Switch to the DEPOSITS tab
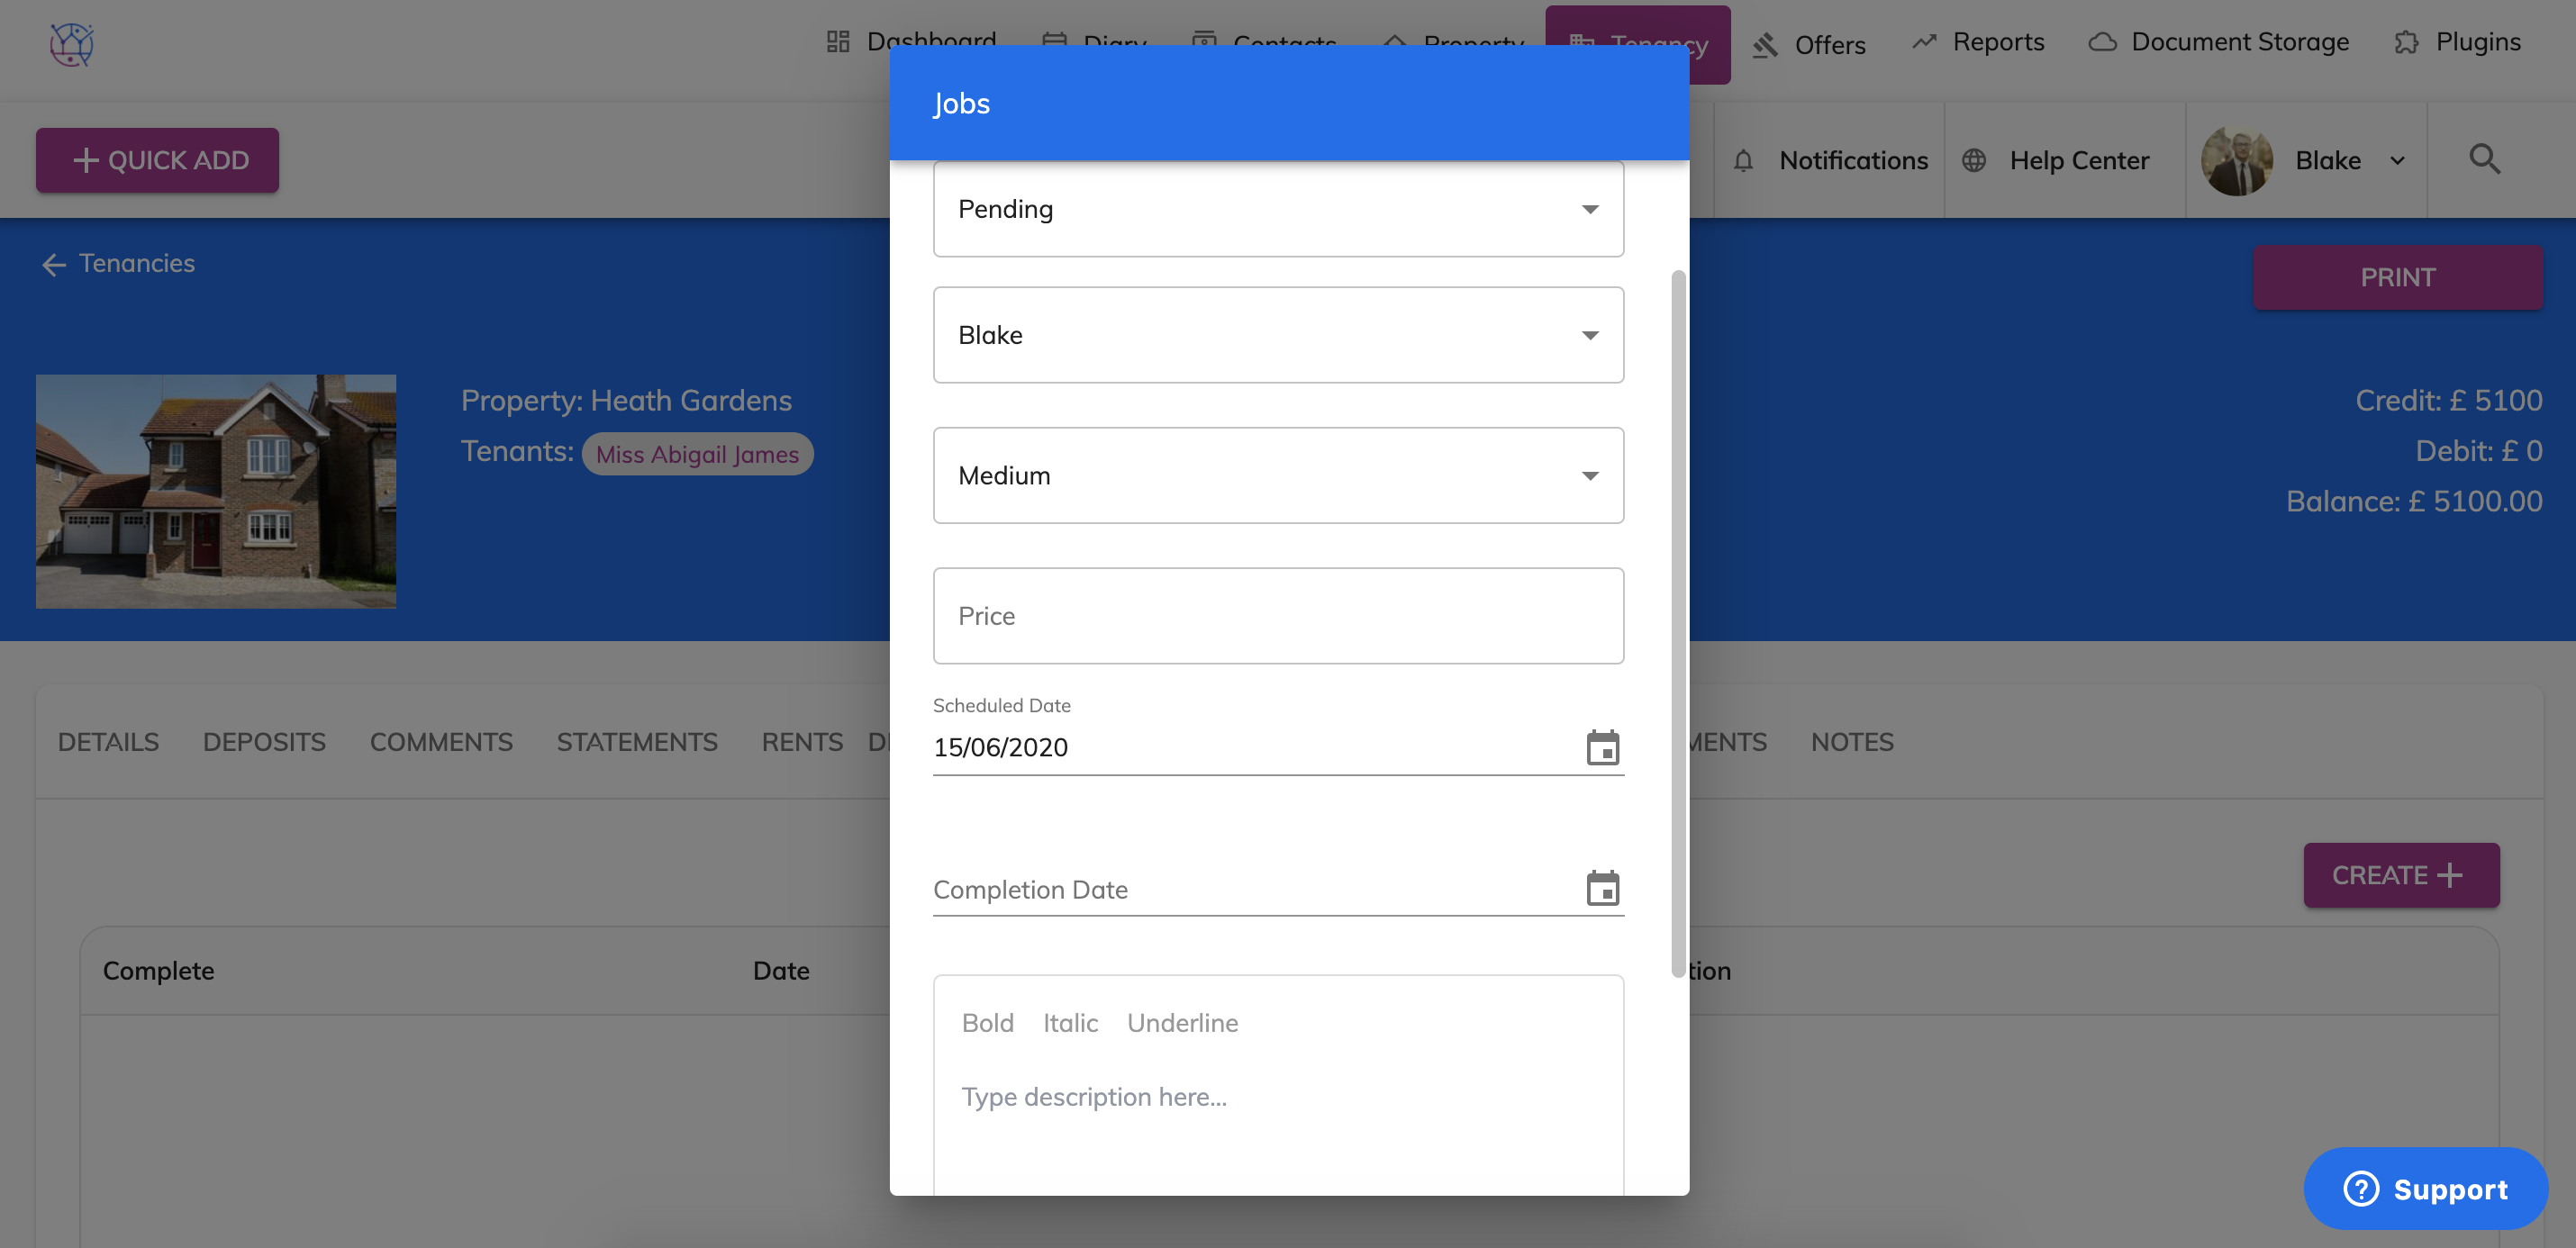 coord(264,741)
